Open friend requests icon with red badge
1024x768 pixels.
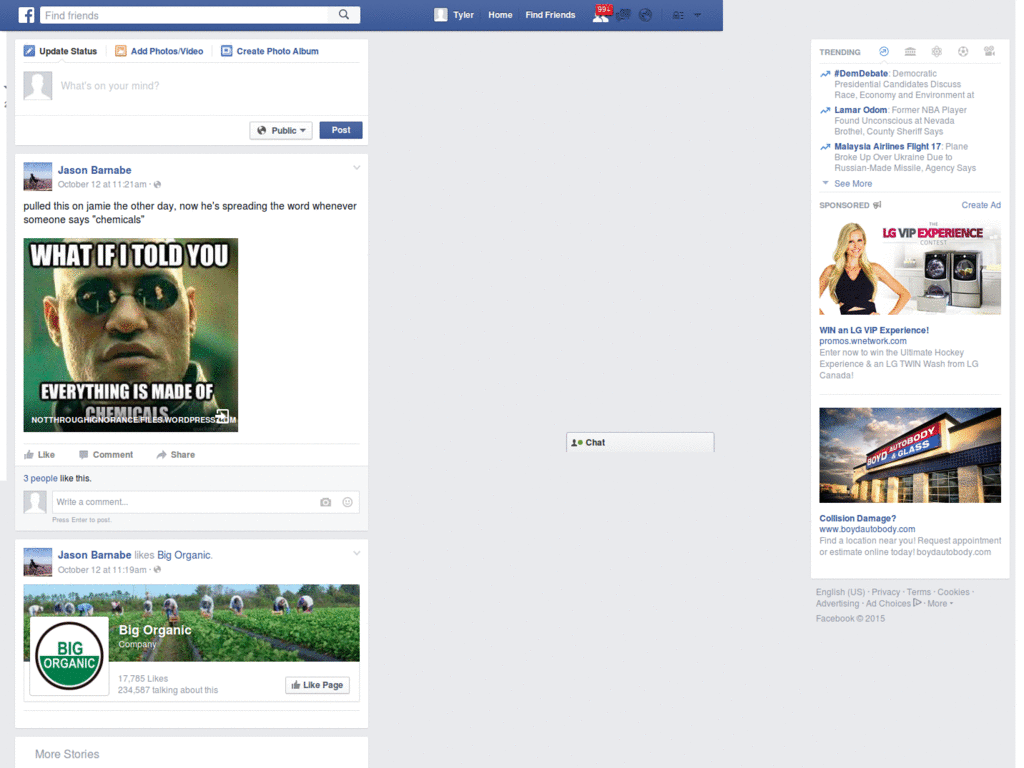[601, 14]
